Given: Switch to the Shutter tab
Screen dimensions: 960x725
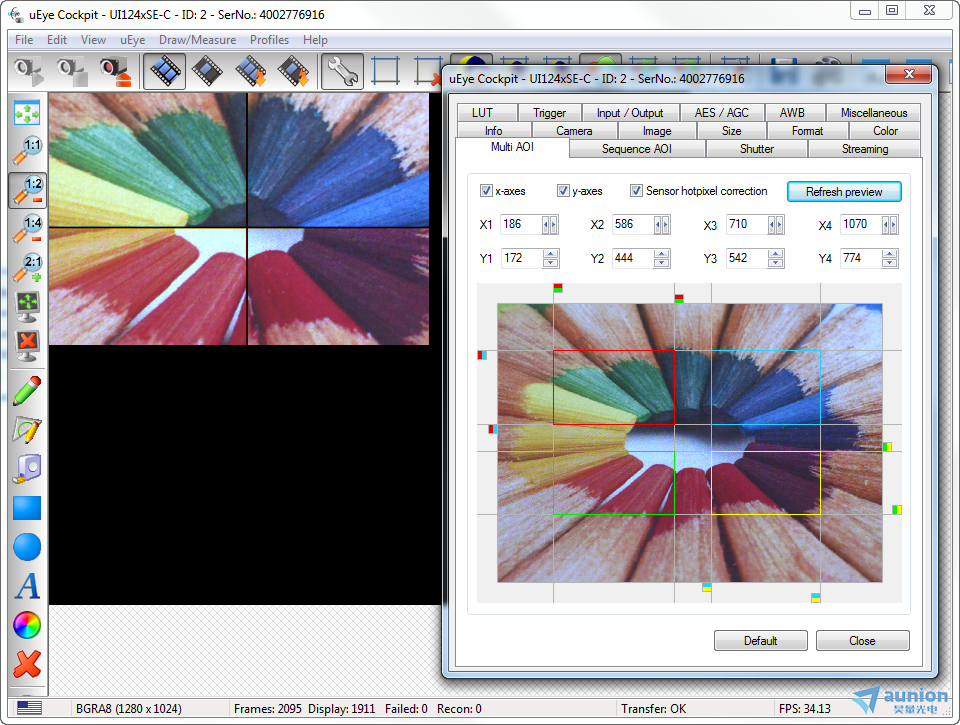Looking at the screenshot, I should click(757, 149).
